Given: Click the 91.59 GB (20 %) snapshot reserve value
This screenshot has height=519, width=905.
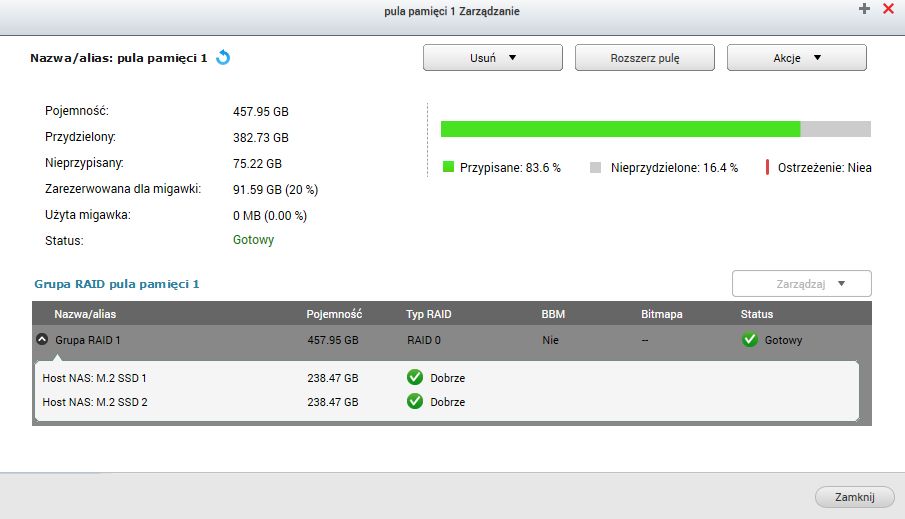Looking at the screenshot, I should tap(275, 189).
